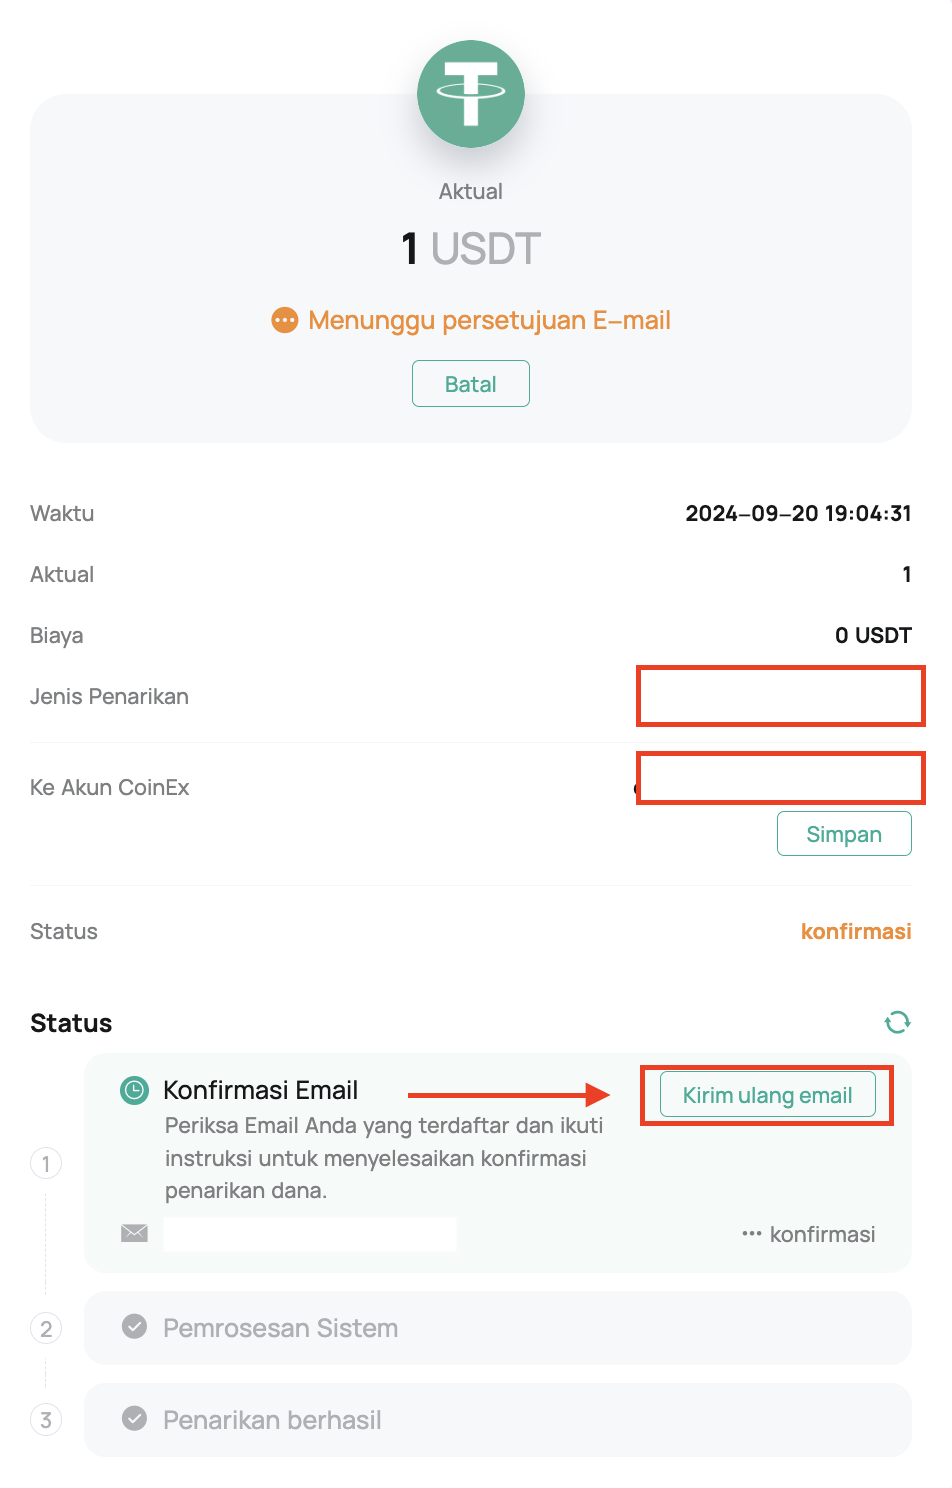Select the Penarikan berhasil step row
The image size is (952, 1488).
click(x=498, y=1420)
